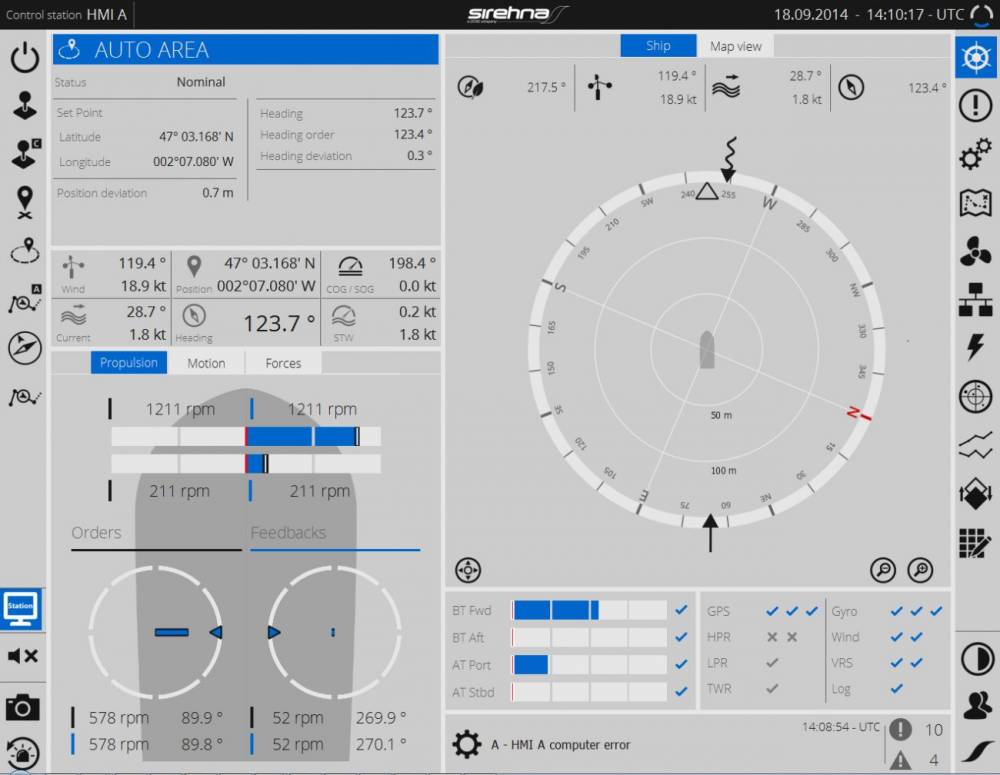Choose the position marker mode icon
The image size is (1000, 775).
pyautogui.click(x=25, y=203)
